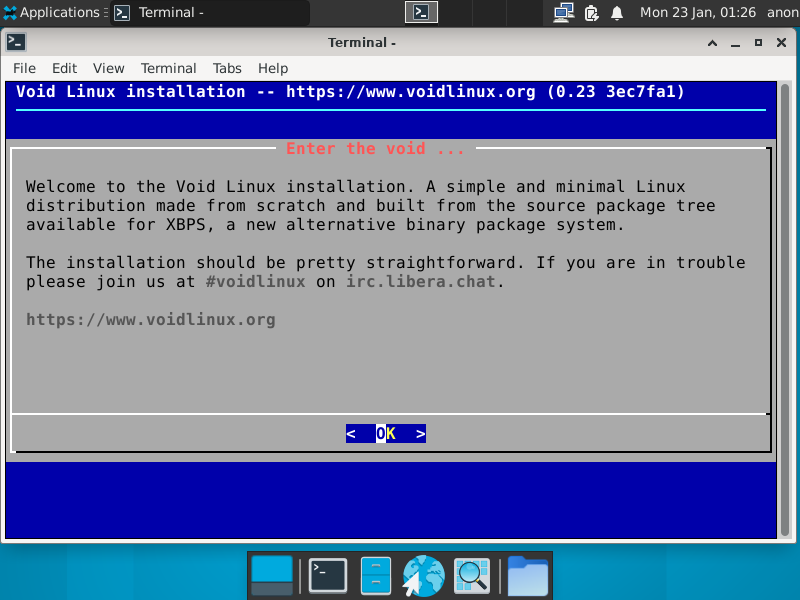The height and width of the screenshot is (600, 800).
Task: Maximize the Terminal window
Action: click(758, 43)
